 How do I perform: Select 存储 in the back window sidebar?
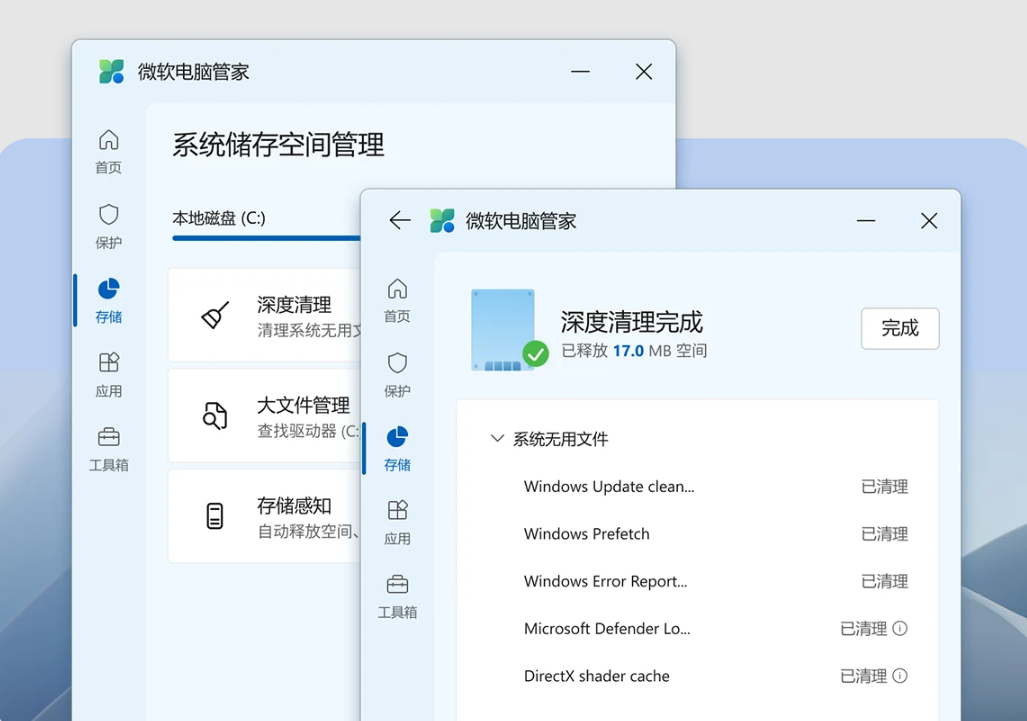[109, 301]
